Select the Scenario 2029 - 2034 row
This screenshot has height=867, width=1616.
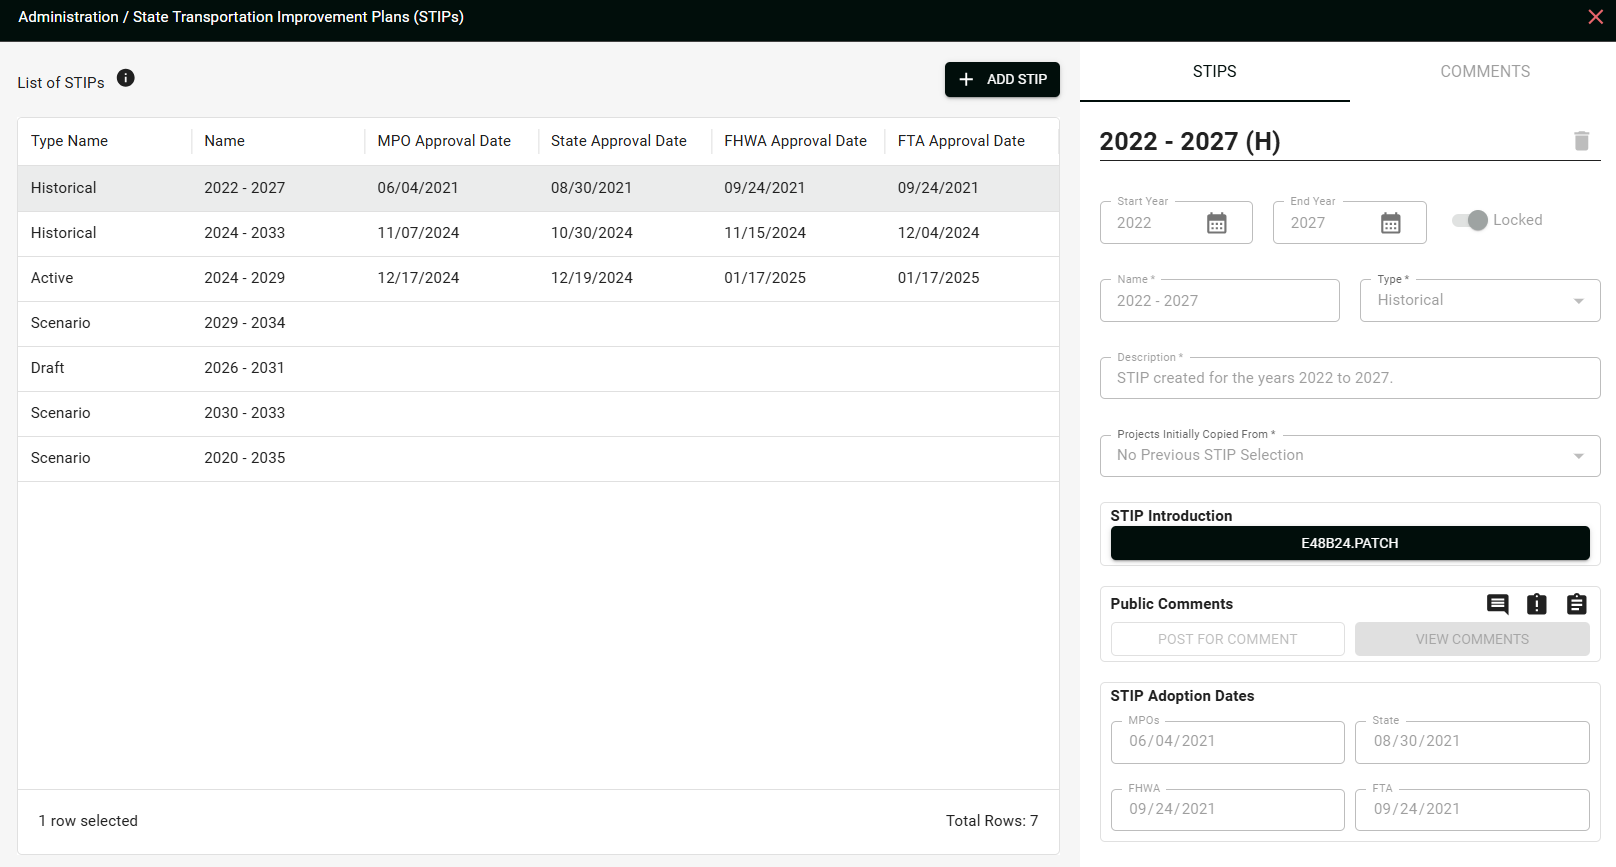[538, 323]
